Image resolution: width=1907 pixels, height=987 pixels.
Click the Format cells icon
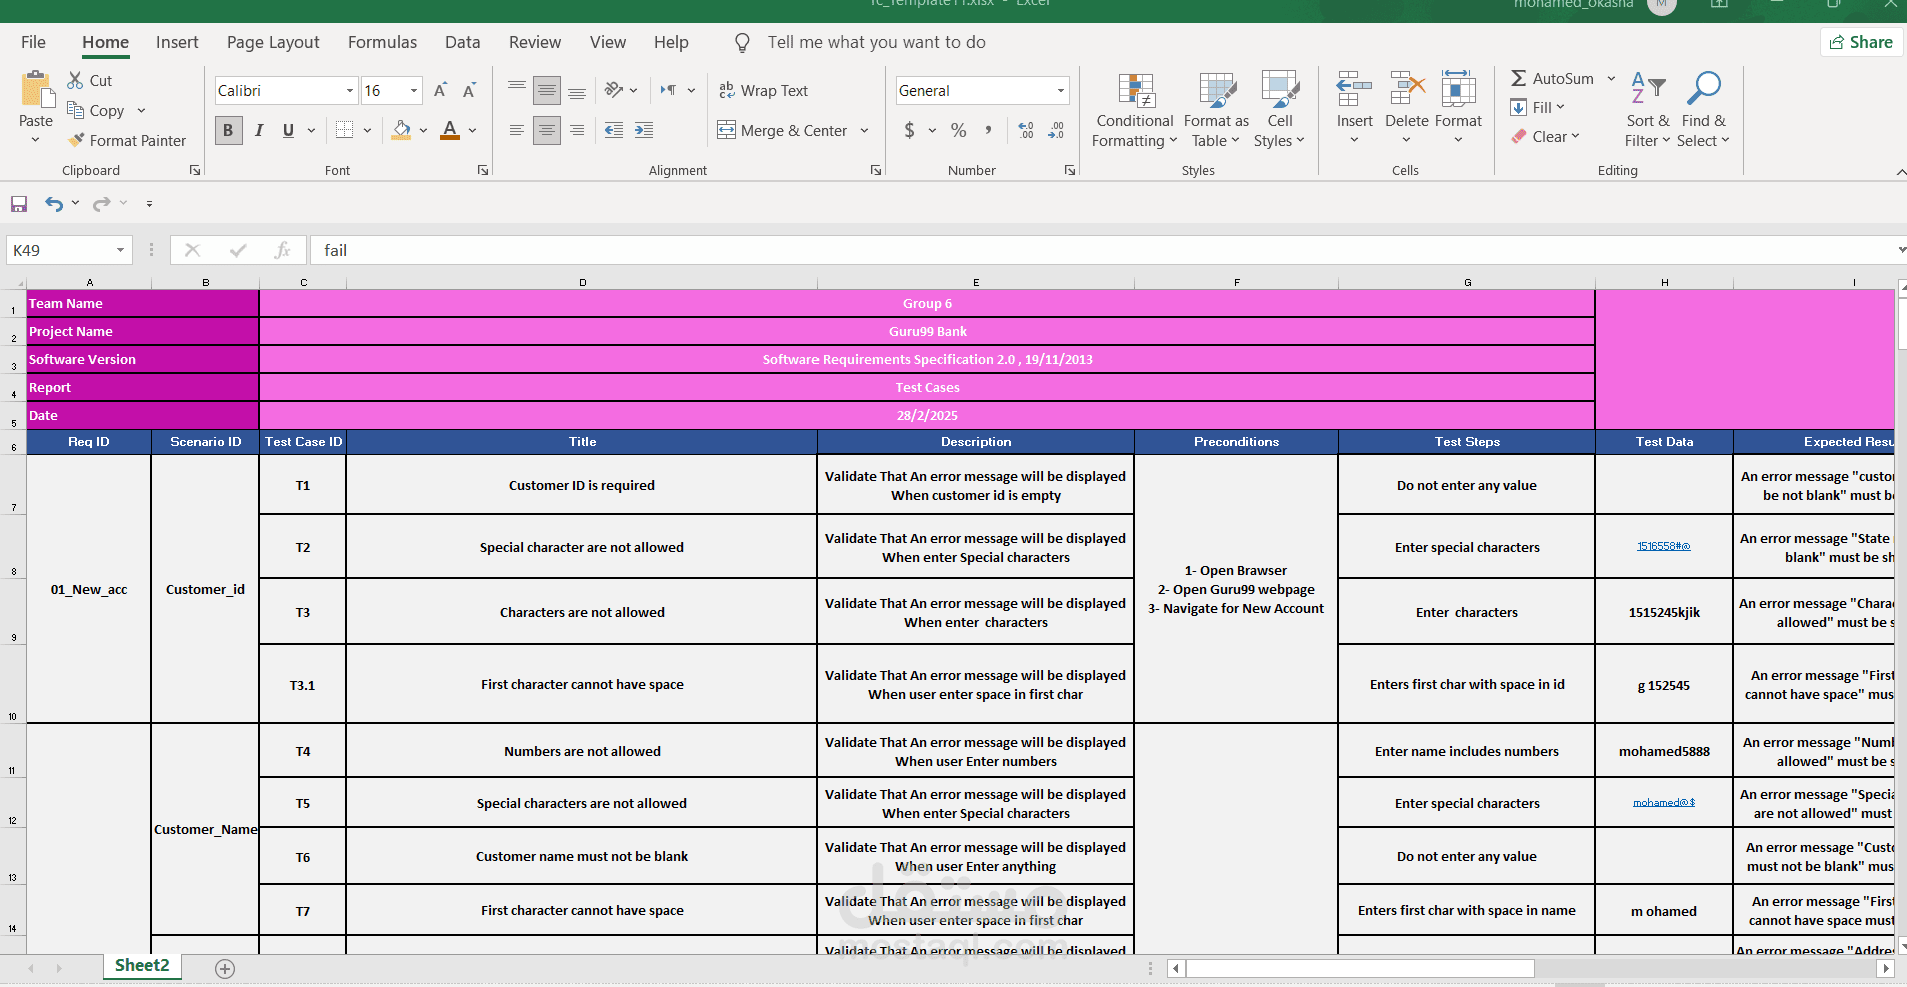(1458, 90)
